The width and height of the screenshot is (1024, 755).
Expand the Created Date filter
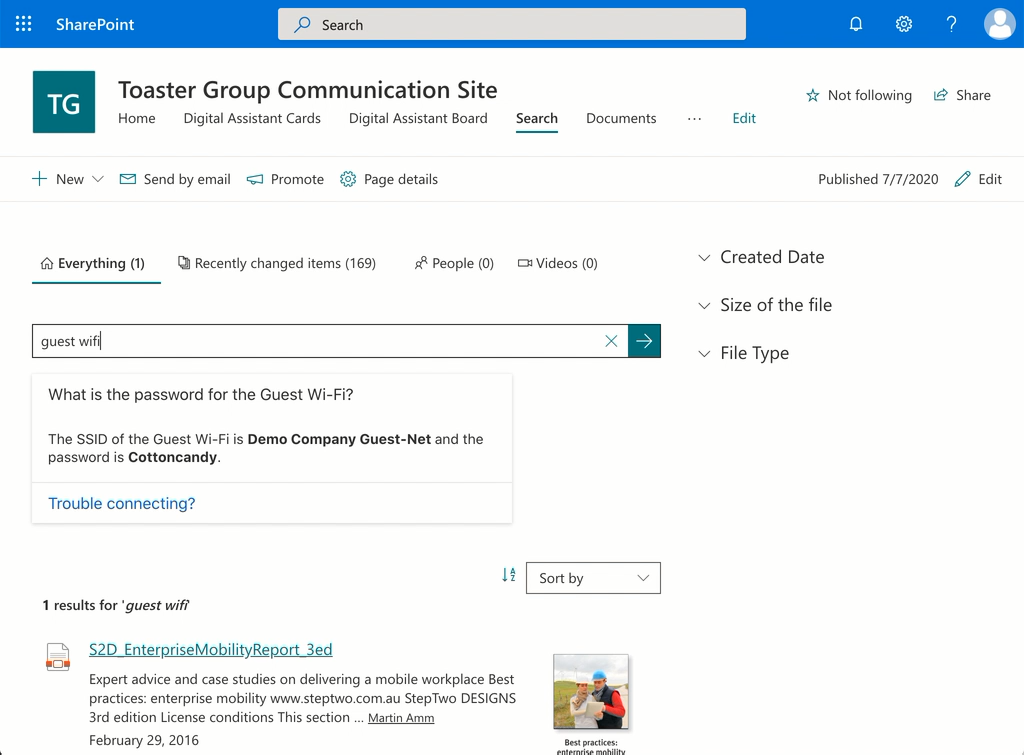(761, 257)
